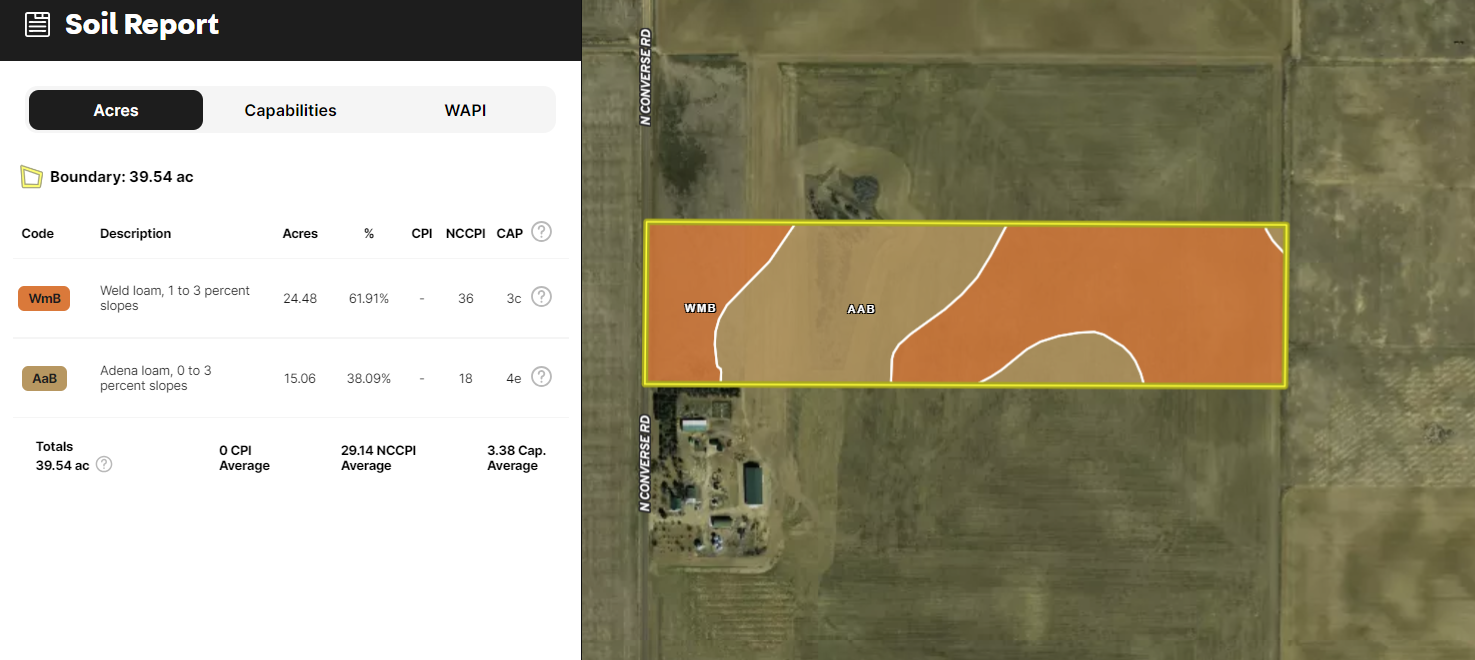Open help icon in AaB row
Screen dimensions: 1475x660
pyautogui.click(x=541, y=377)
